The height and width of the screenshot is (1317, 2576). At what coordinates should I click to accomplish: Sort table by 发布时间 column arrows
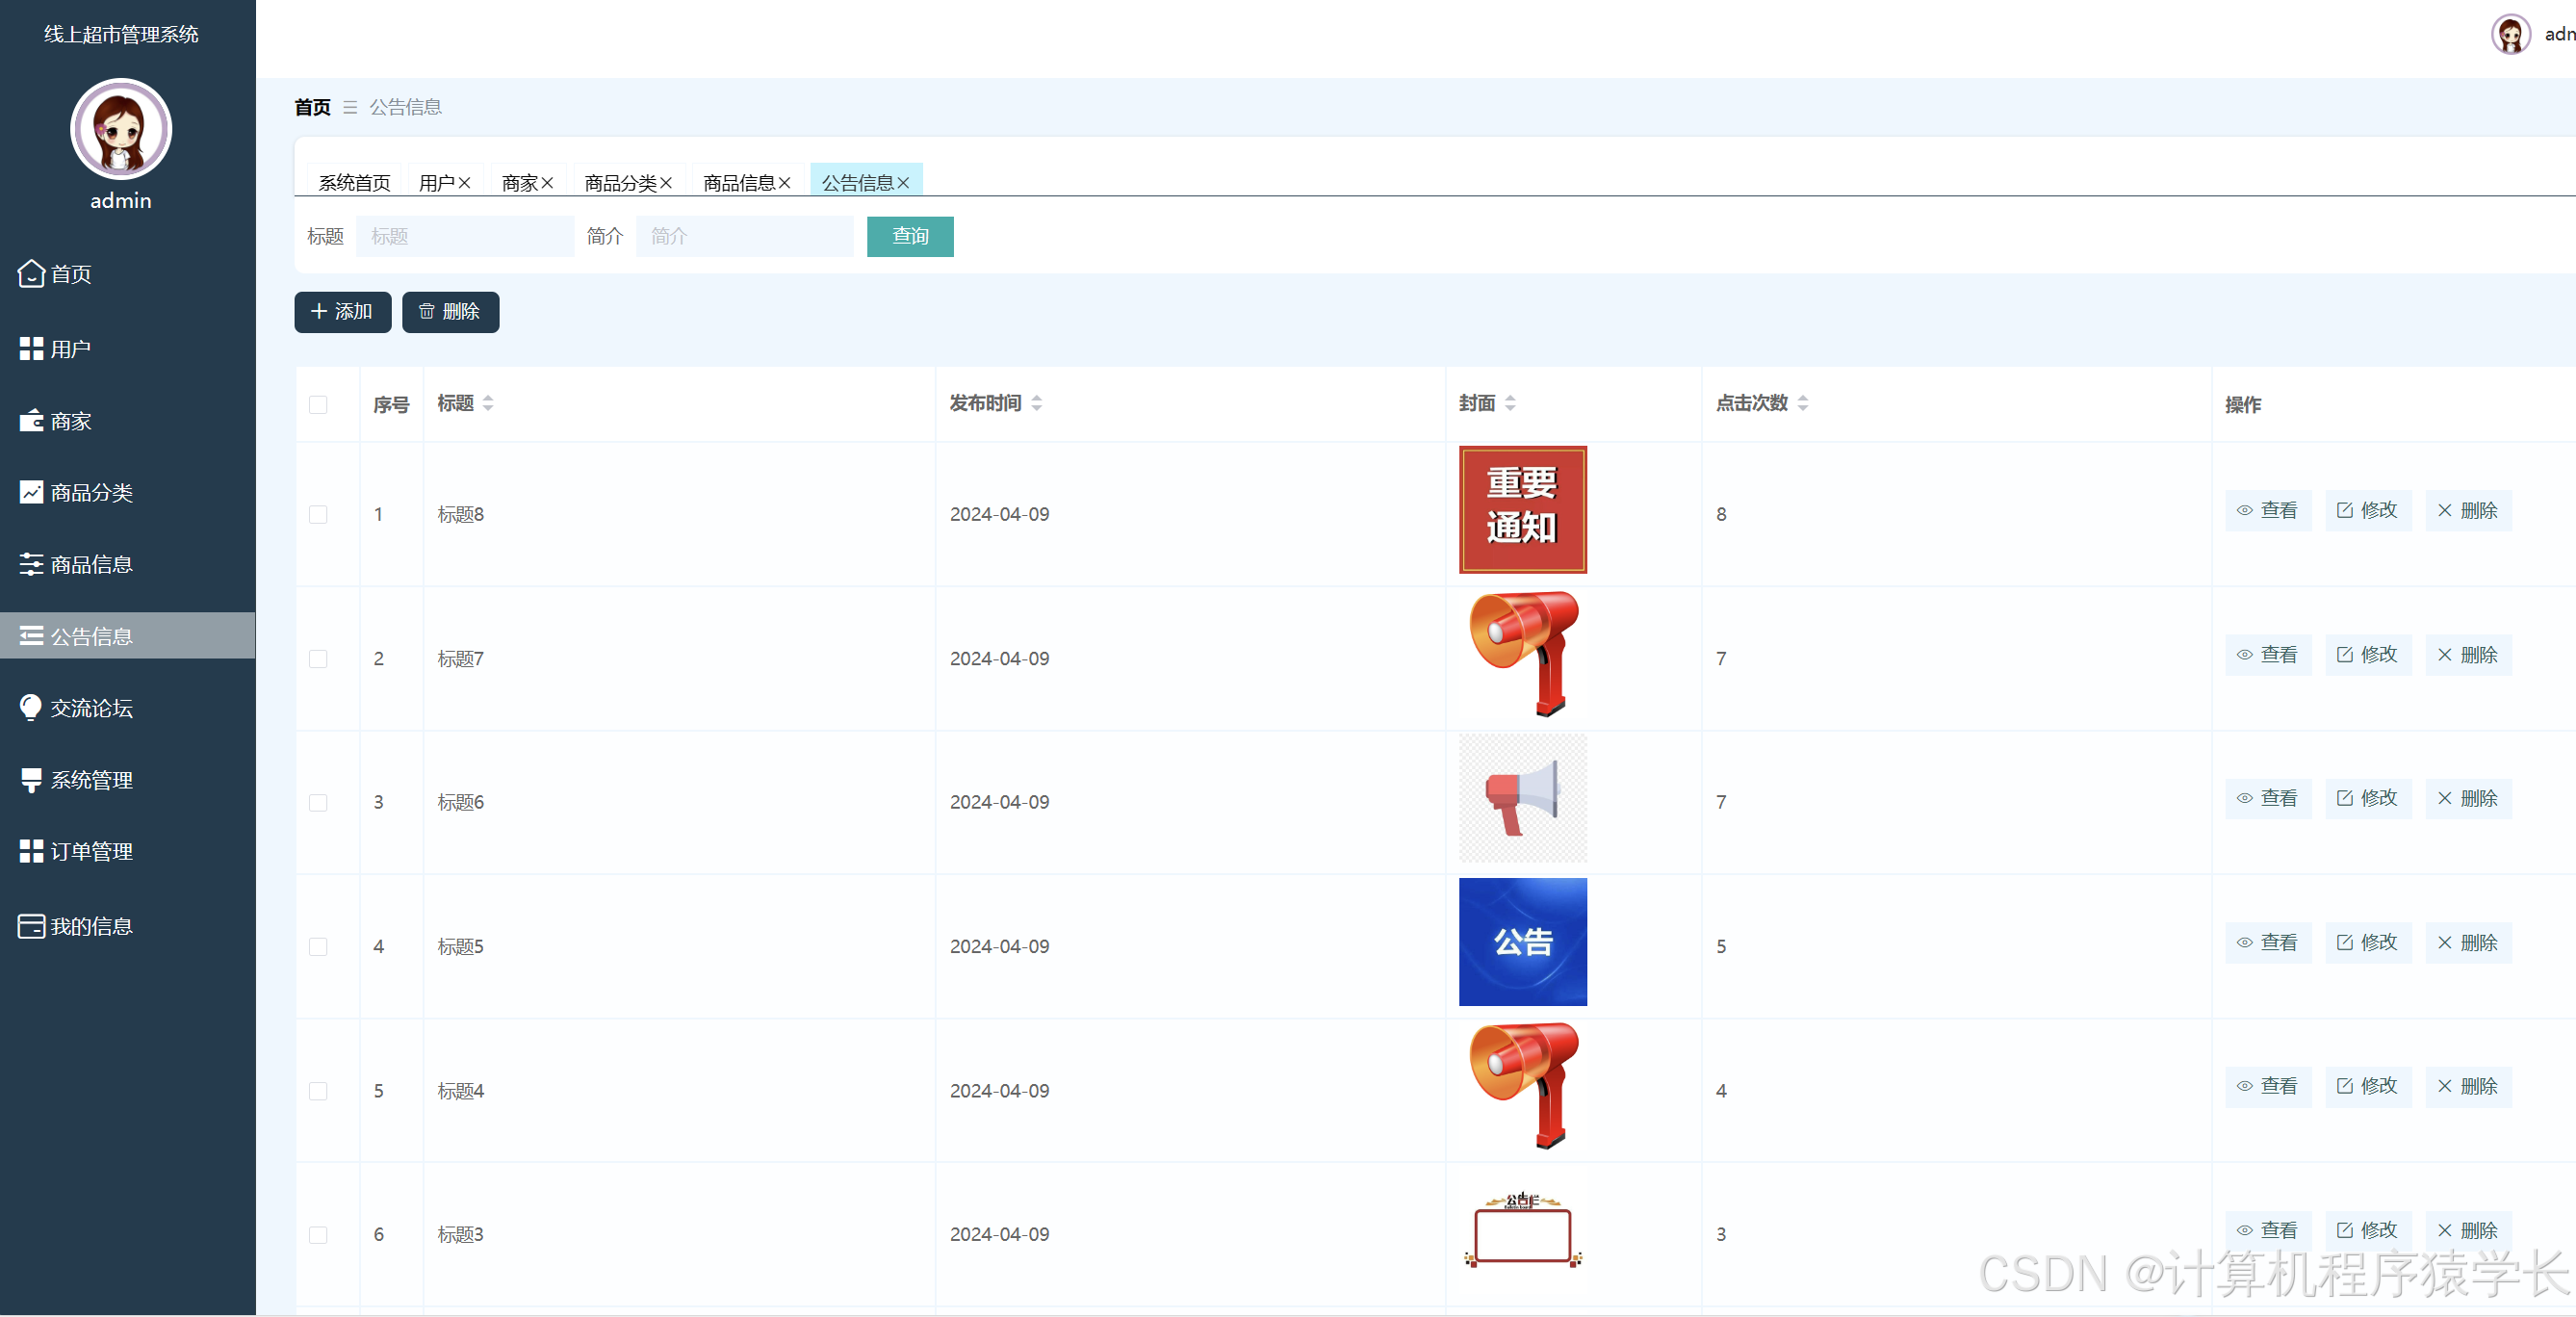point(1037,403)
